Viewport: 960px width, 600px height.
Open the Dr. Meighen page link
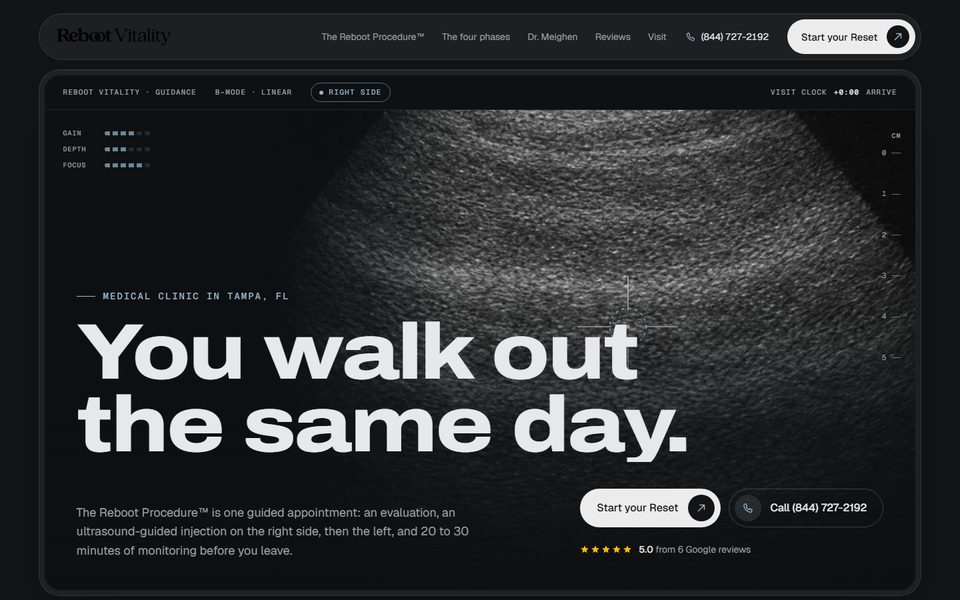(x=552, y=37)
